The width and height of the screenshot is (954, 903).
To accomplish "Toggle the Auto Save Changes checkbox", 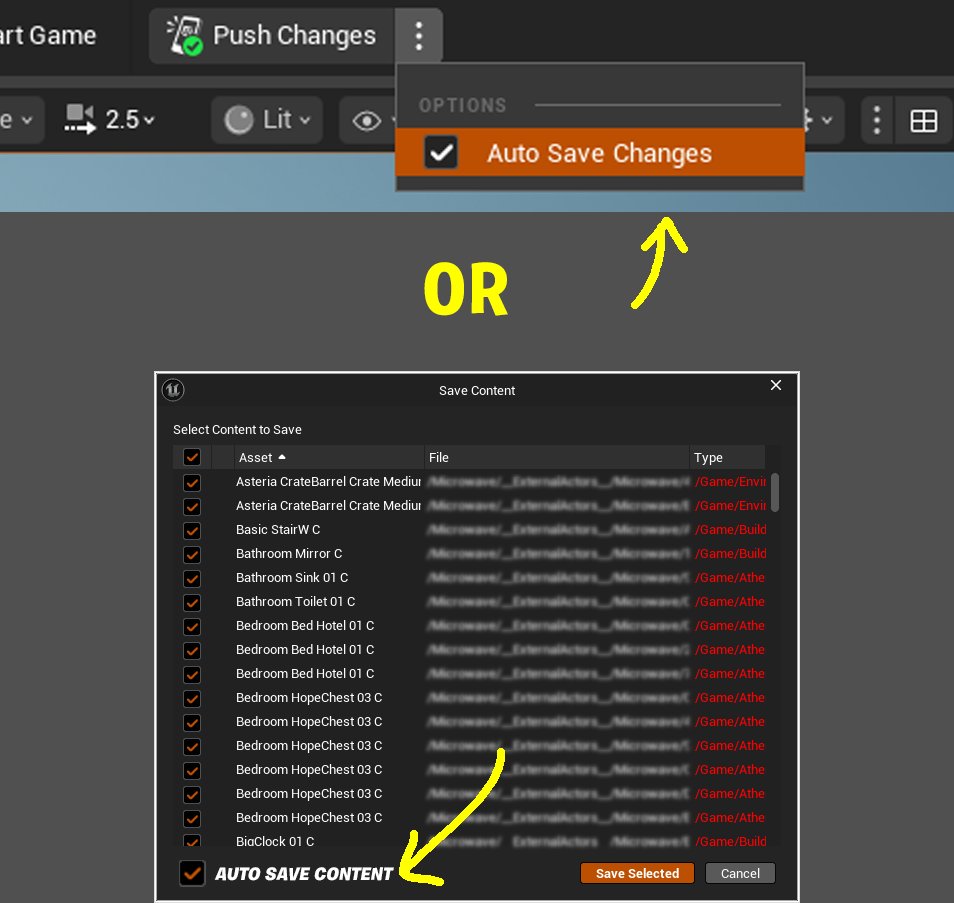I will [441, 152].
